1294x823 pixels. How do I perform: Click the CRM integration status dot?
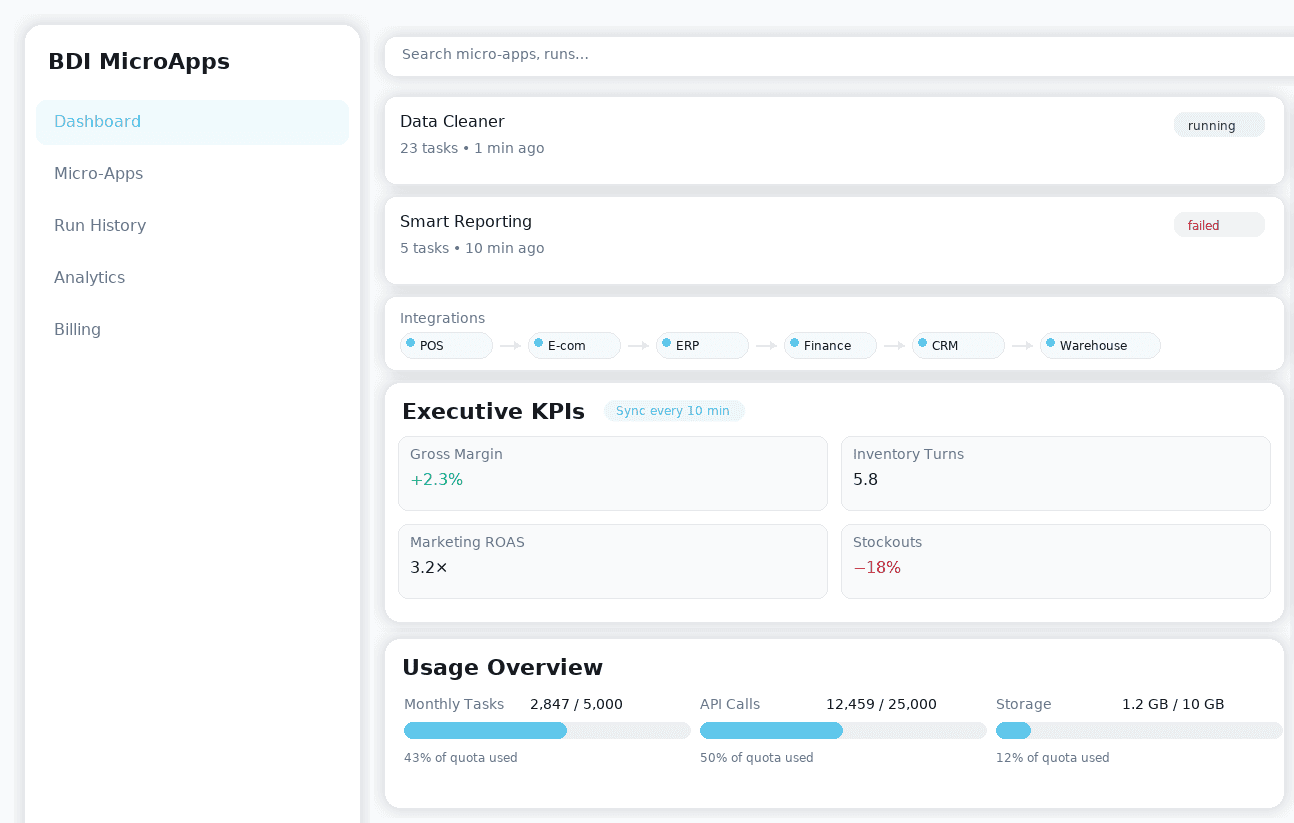click(x=922, y=343)
